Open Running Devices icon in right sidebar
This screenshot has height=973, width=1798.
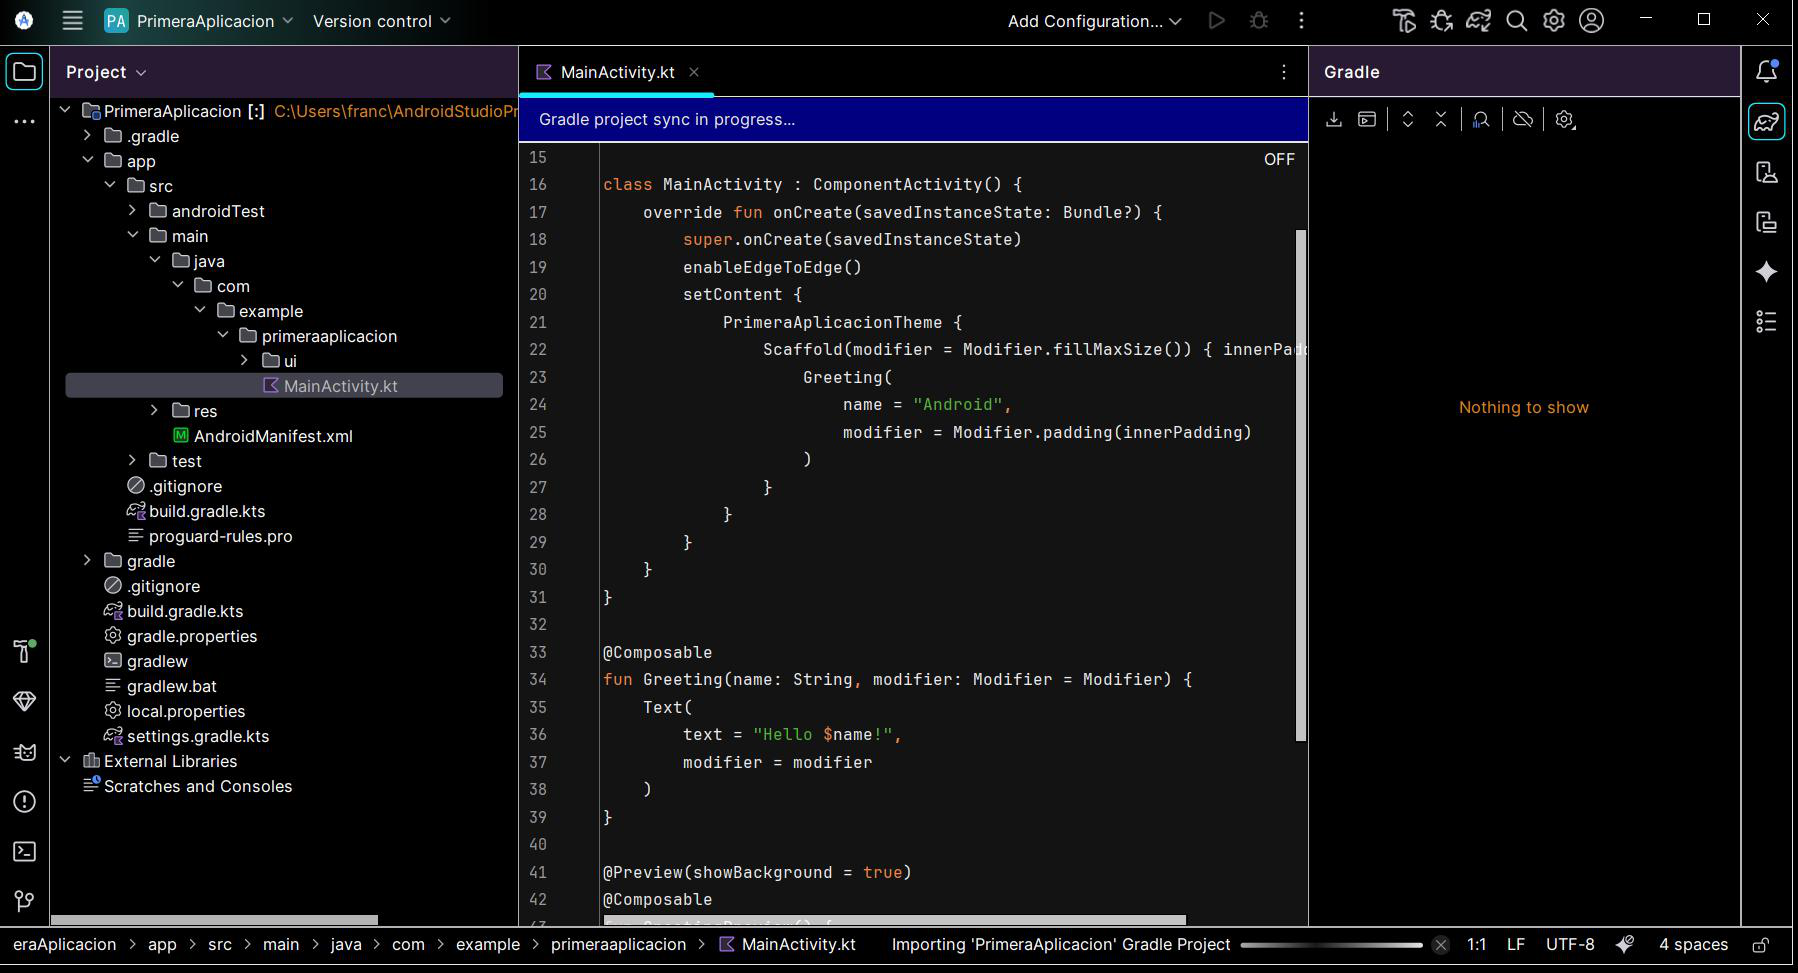pyautogui.click(x=1767, y=222)
